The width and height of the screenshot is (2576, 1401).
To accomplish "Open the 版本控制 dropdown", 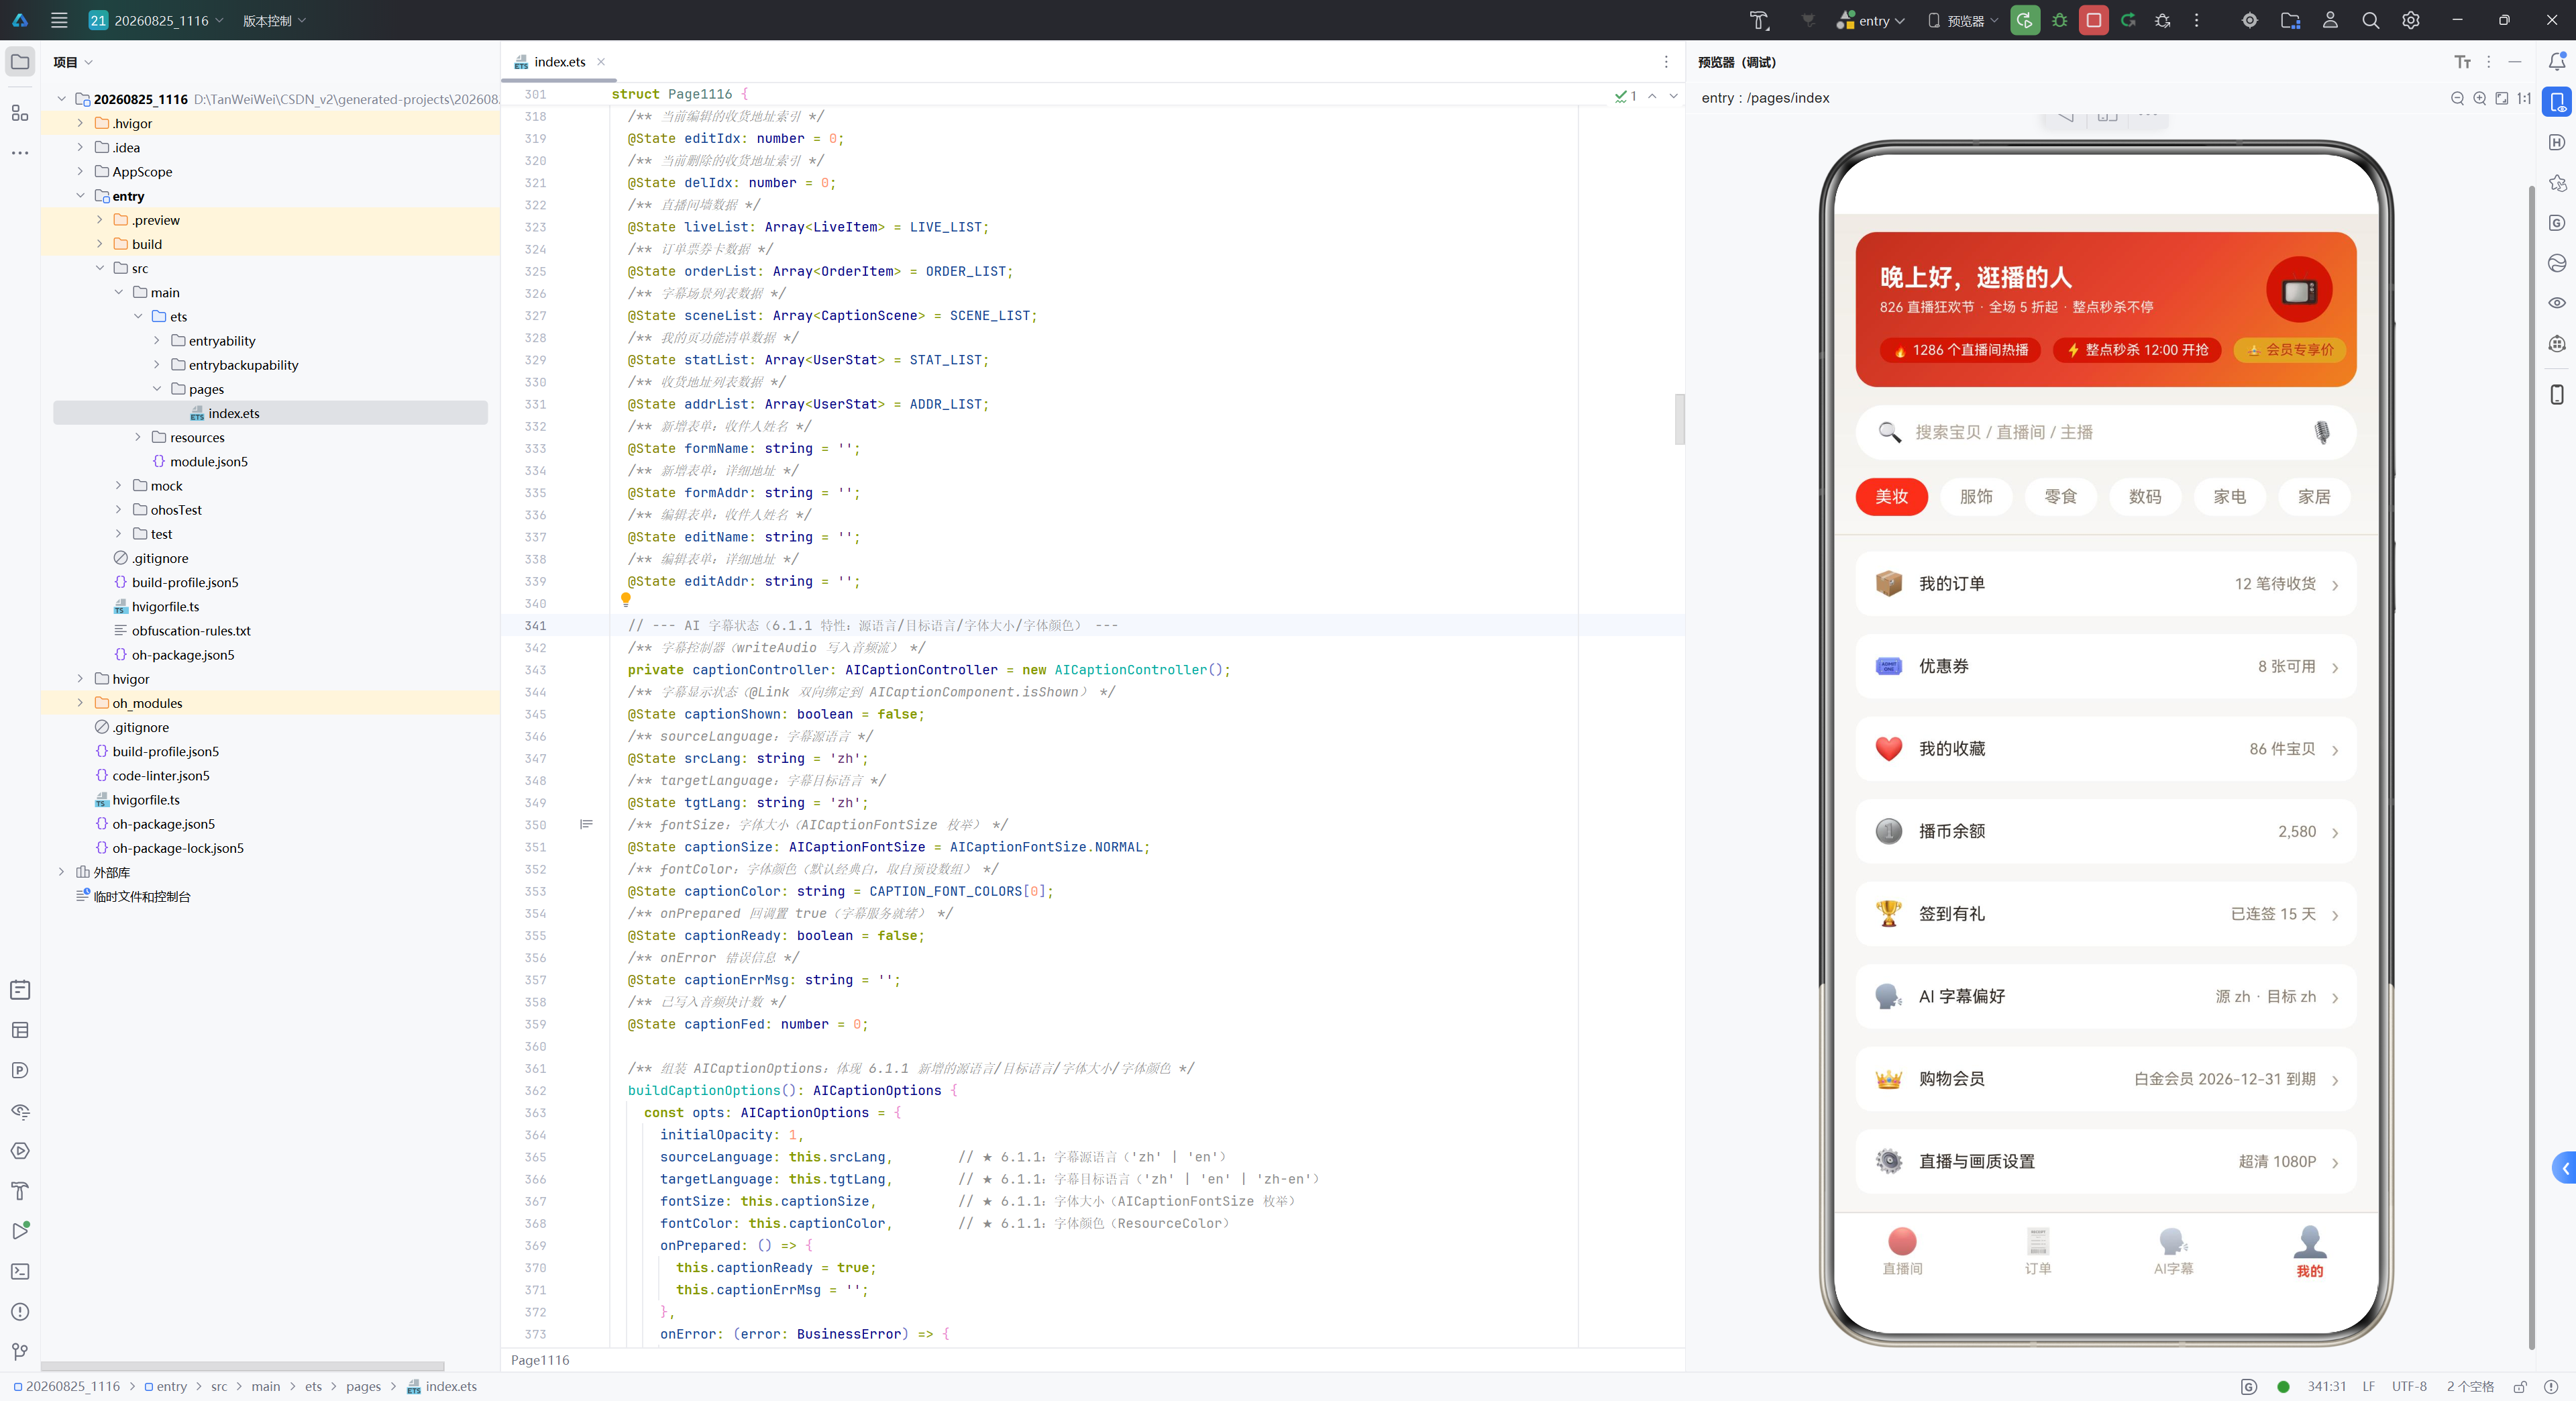I will point(274,20).
